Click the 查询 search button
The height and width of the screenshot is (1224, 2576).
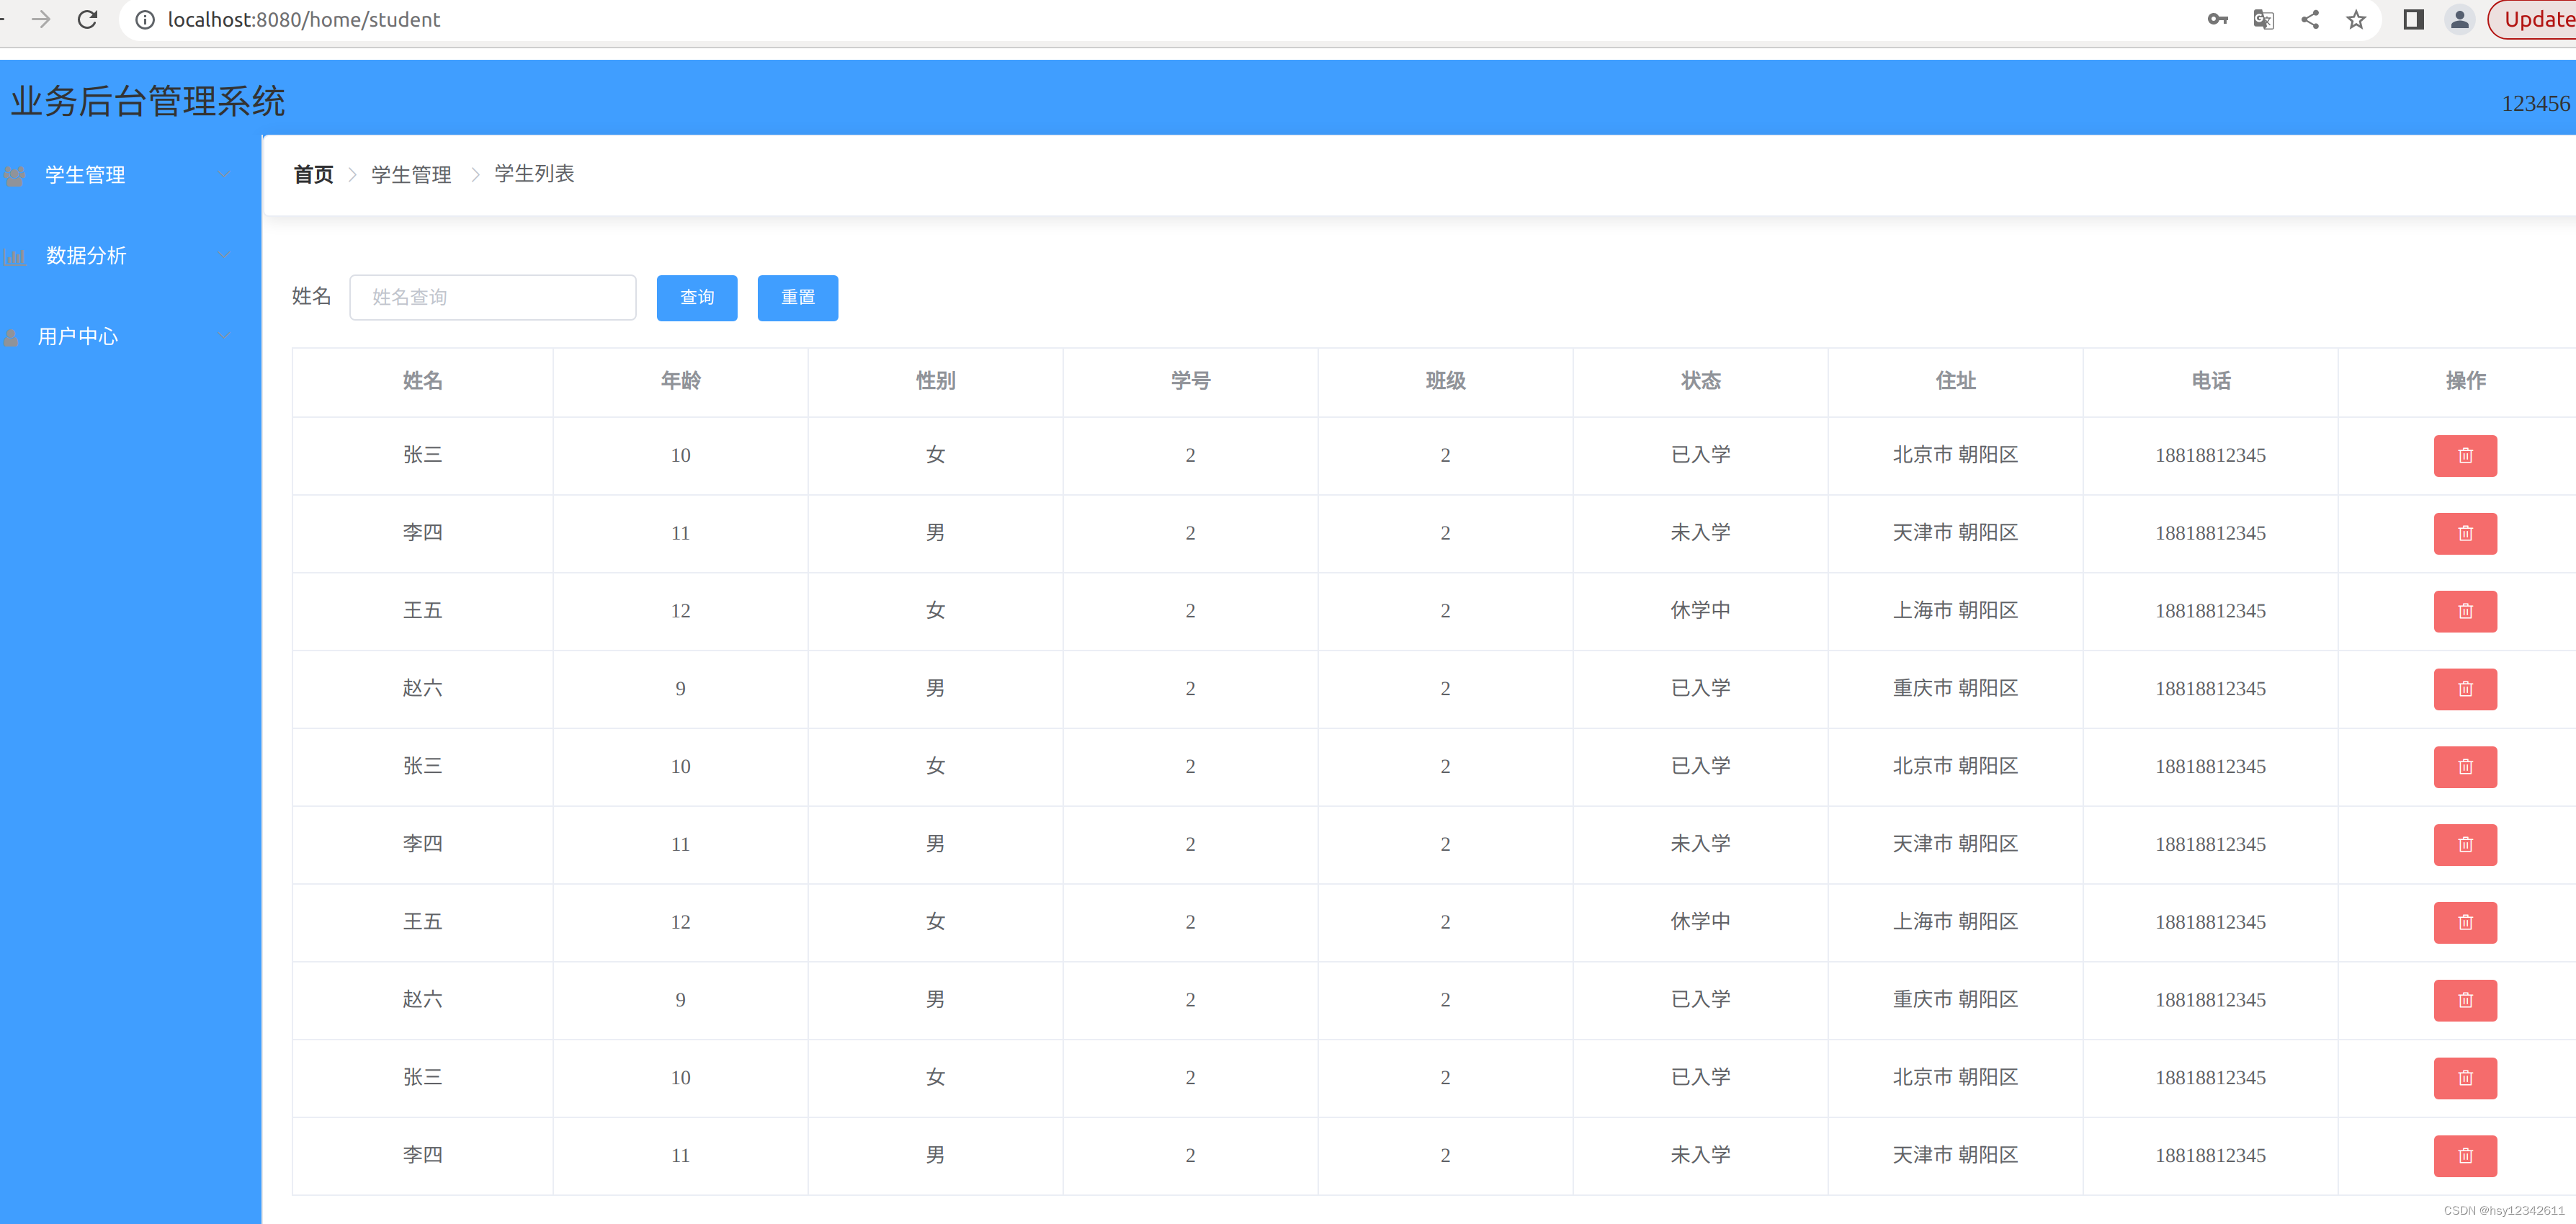(696, 297)
